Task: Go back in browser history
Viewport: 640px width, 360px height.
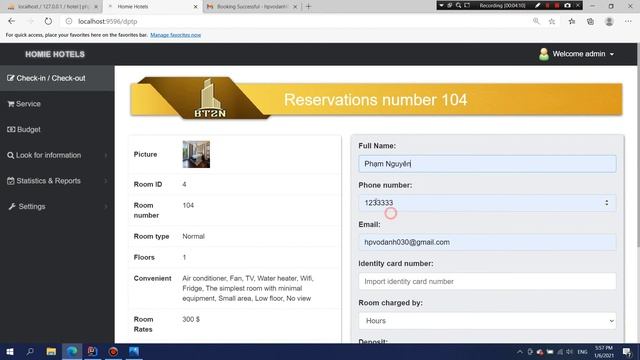Action: [11, 21]
